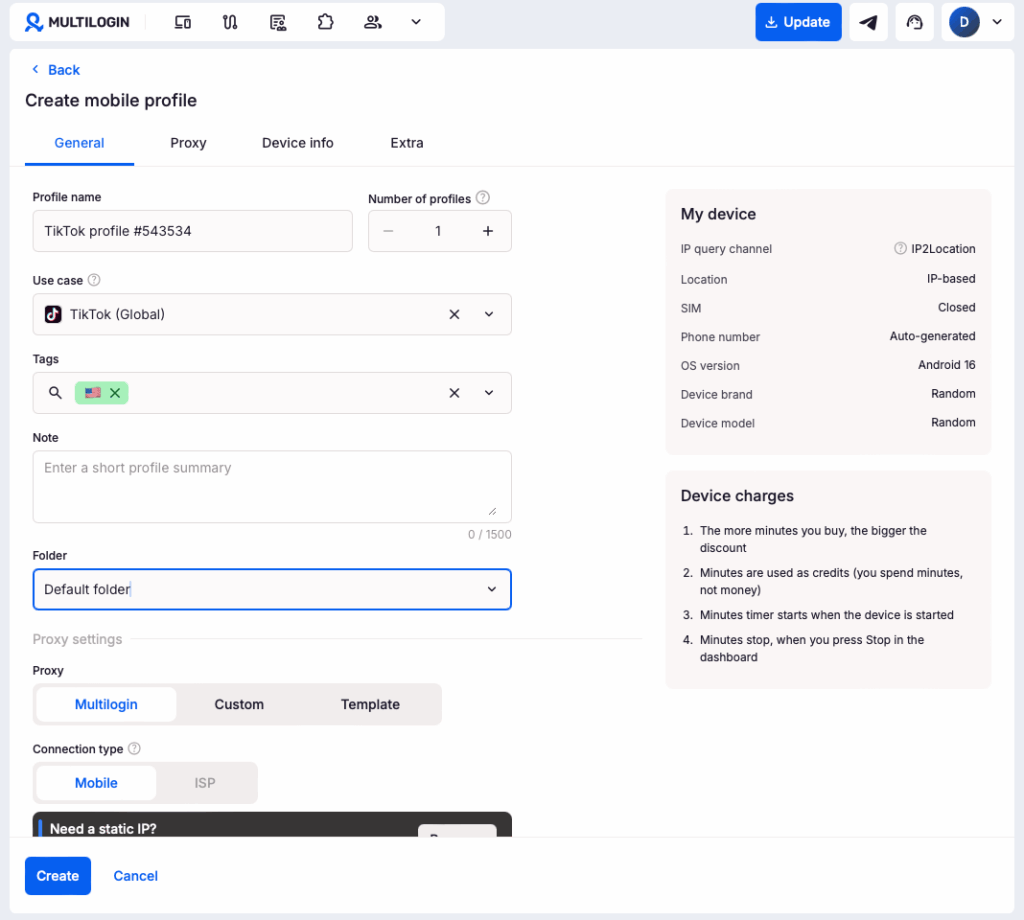Click the Device charges heading
1024x920 pixels.
pyautogui.click(x=737, y=496)
